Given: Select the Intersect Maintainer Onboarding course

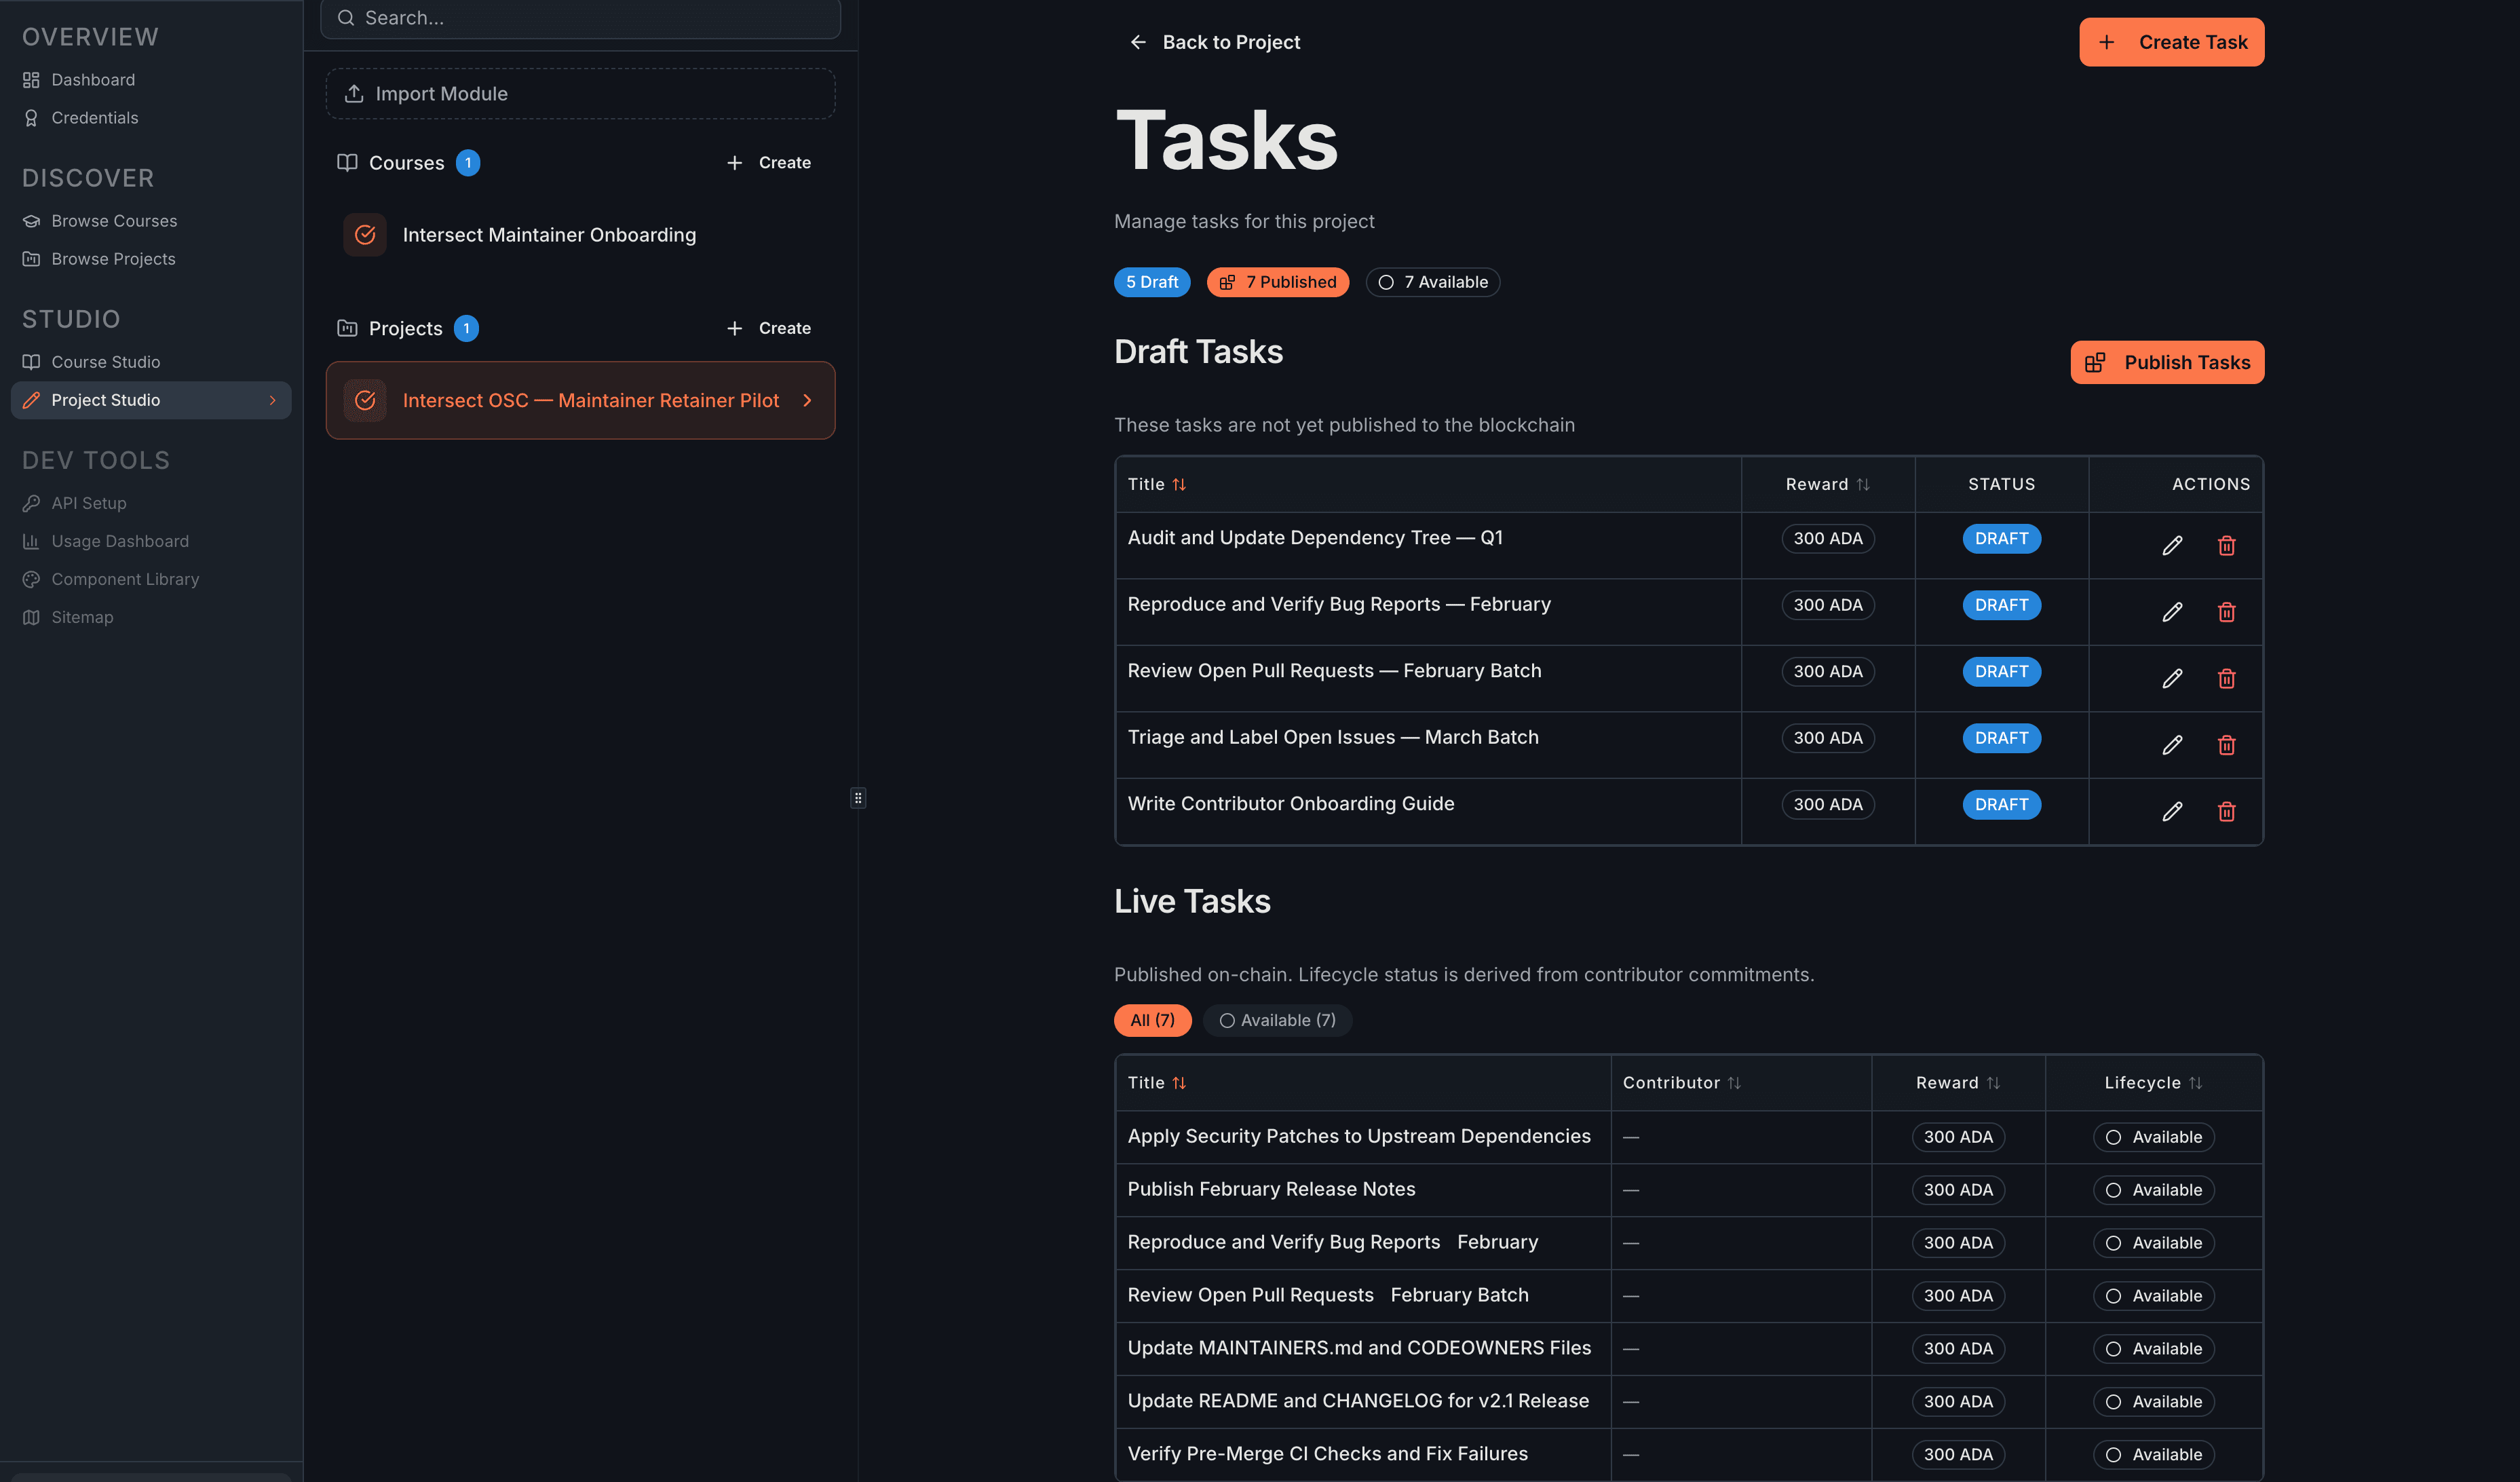Looking at the screenshot, I should click(x=549, y=234).
